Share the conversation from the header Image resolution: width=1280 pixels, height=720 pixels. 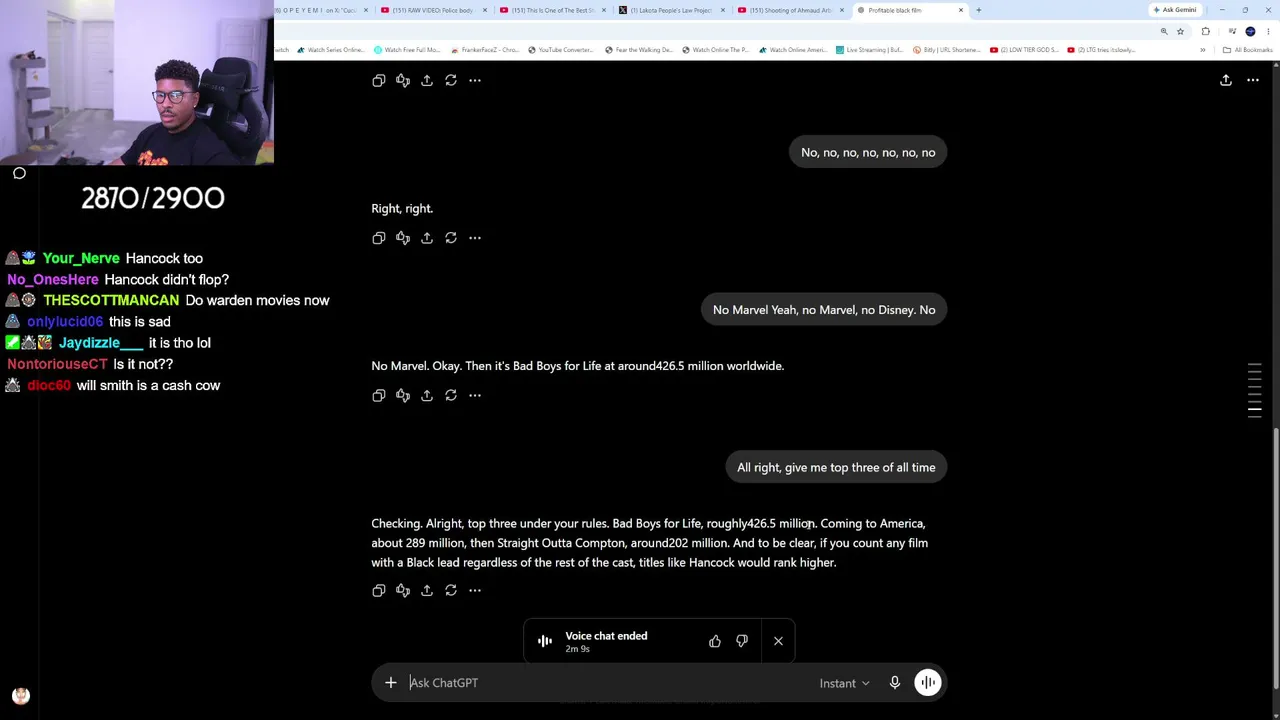click(1226, 80)
